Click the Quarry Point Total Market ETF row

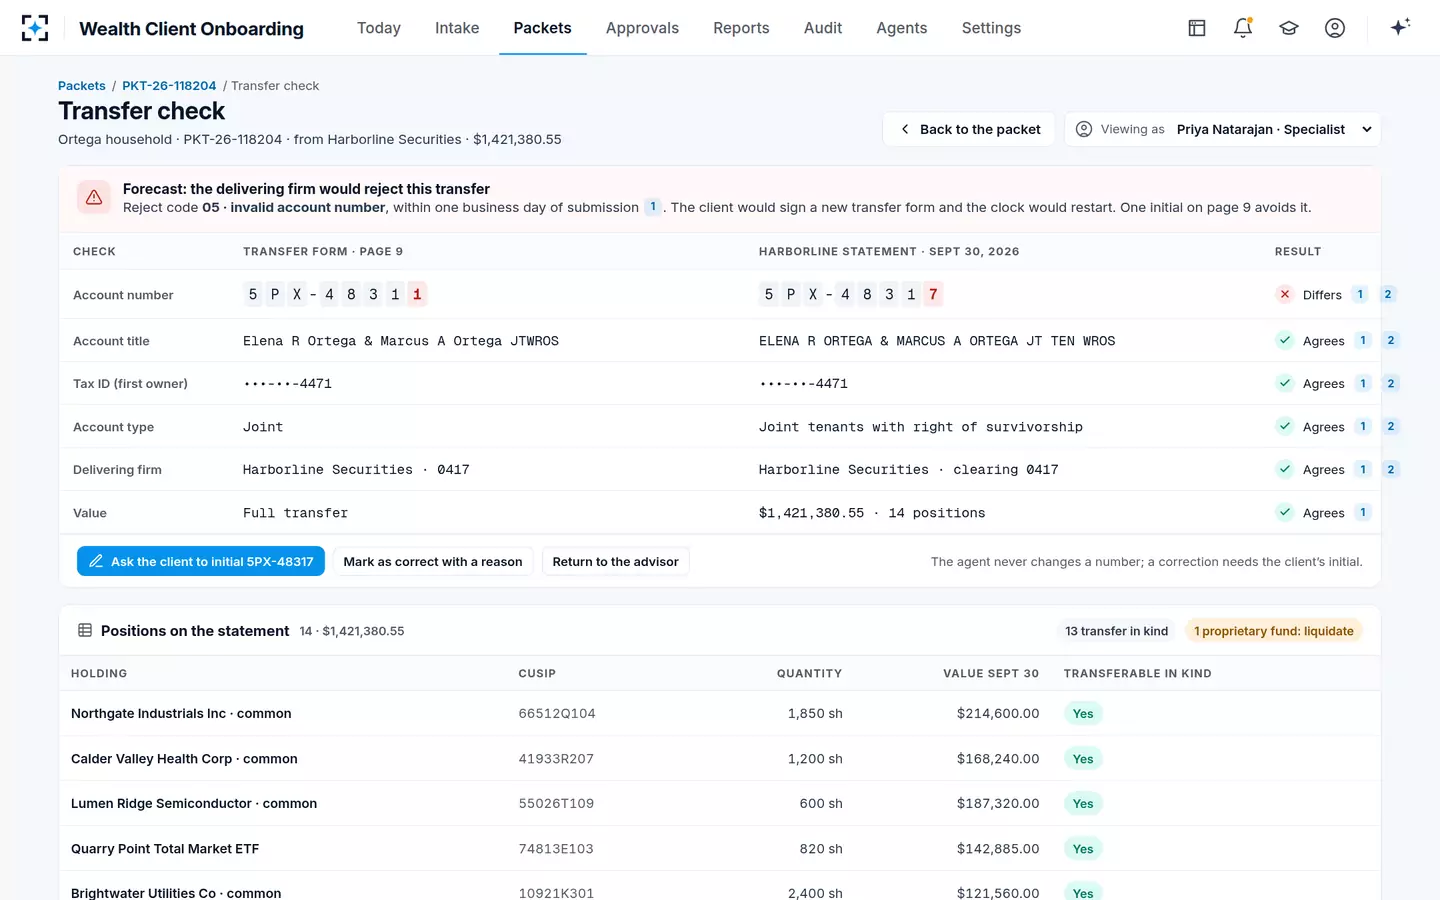(720, 849)
